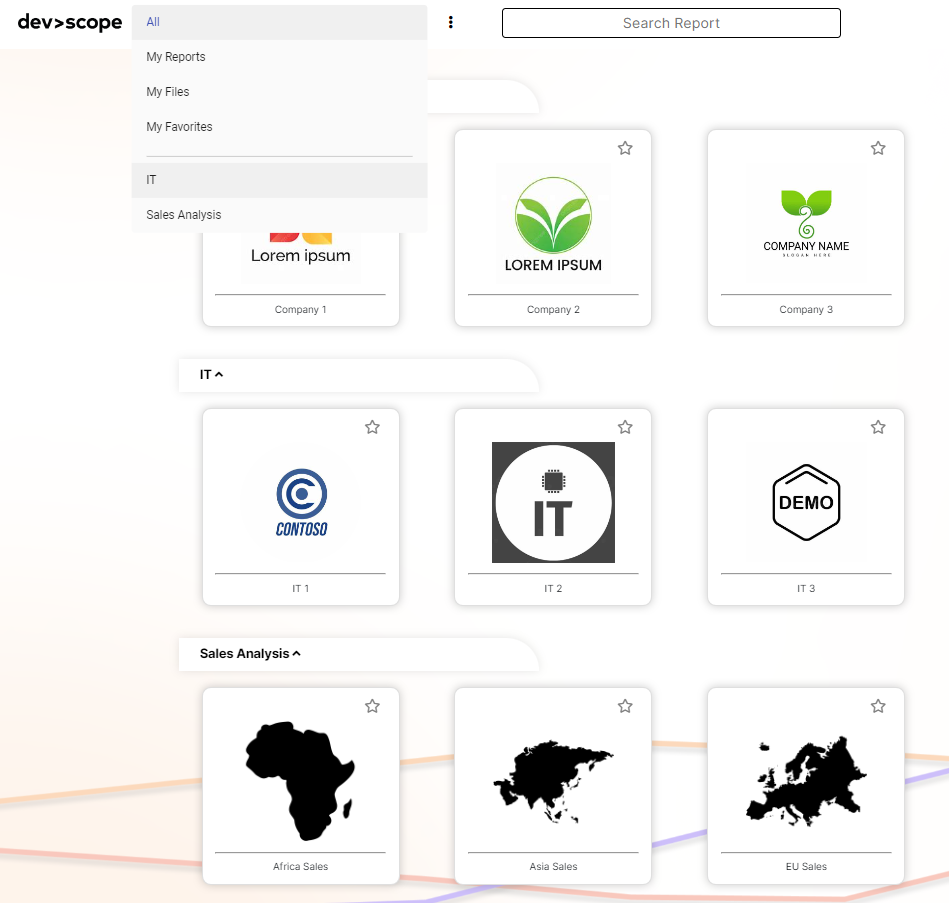Star the Asia Sales card
The height and width of the screenshot is (903, 949).
click(625, 706)
